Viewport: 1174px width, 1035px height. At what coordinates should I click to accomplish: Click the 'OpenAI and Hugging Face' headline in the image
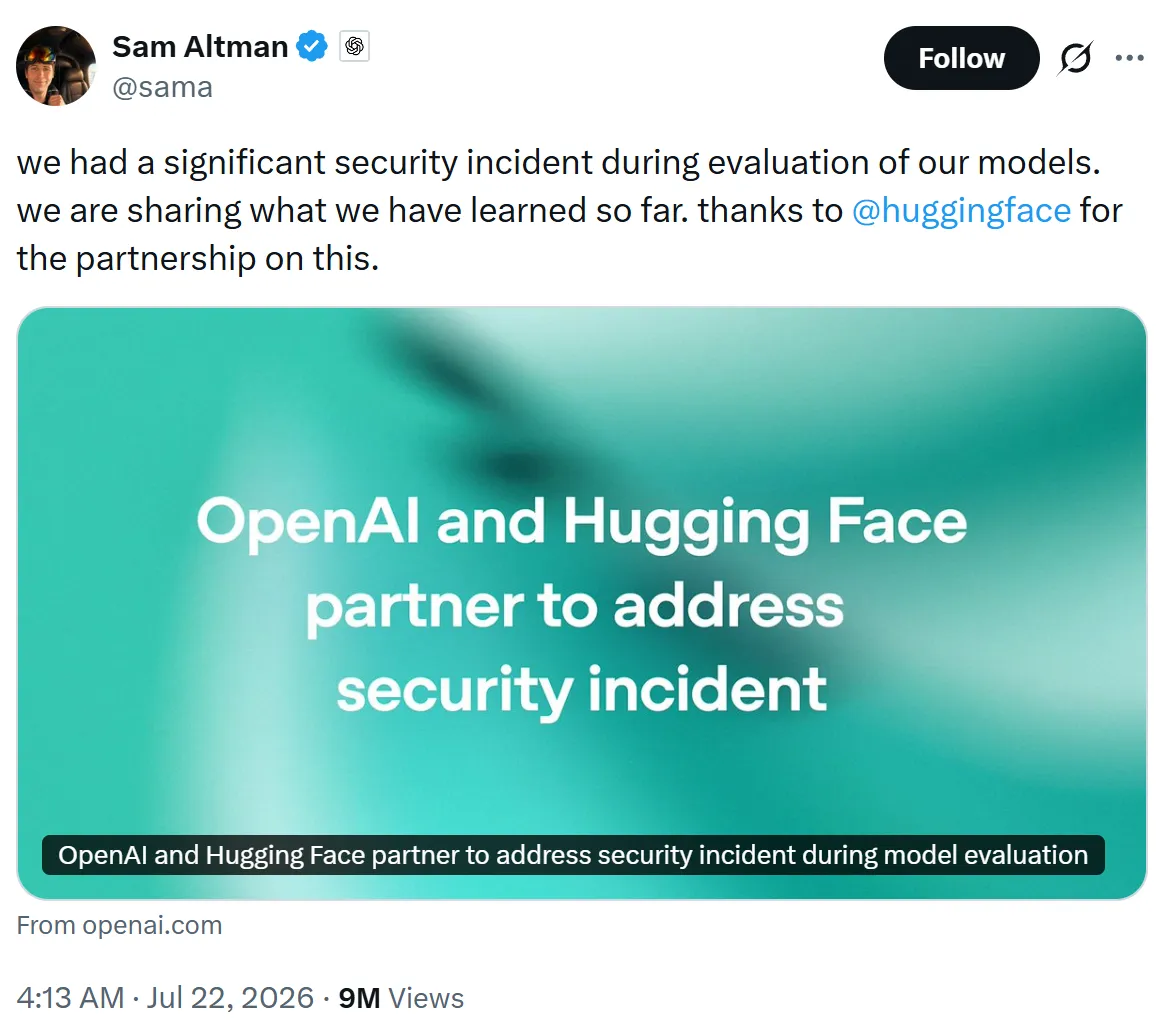coord(582,523)
